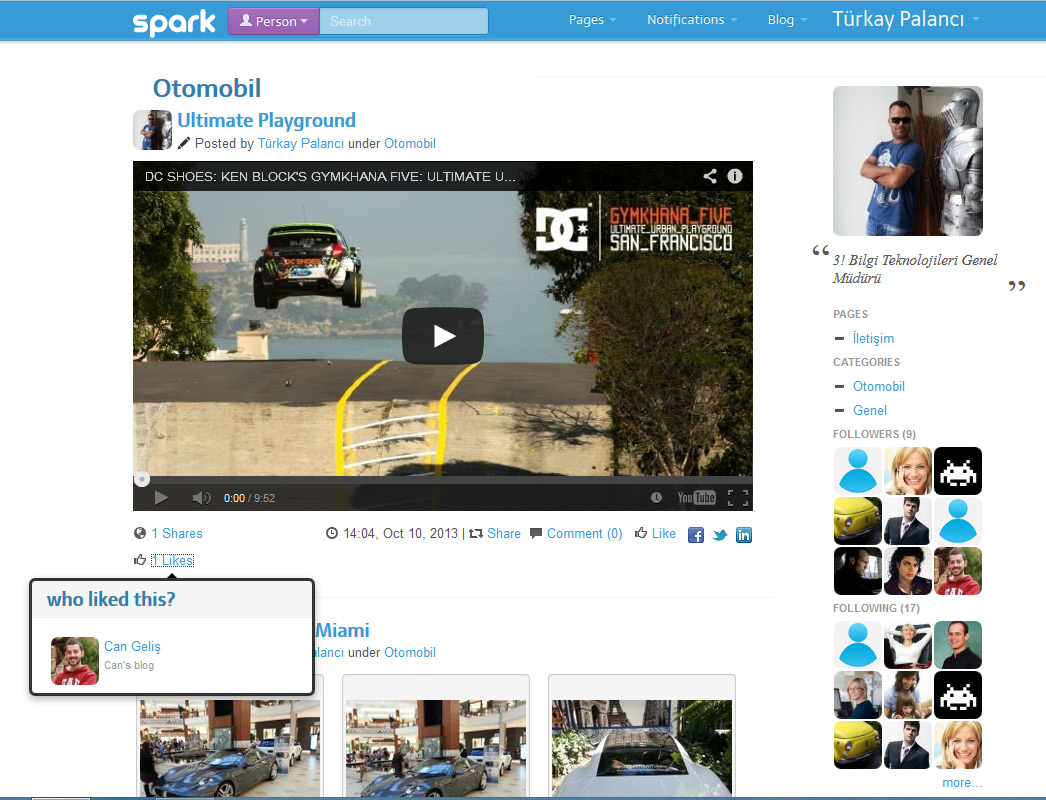The height and width of the screenshot is (800, 1046).
Task: Open Otomobil category link under Miami post
Action: pyautogui.click(x=410, y=653)
